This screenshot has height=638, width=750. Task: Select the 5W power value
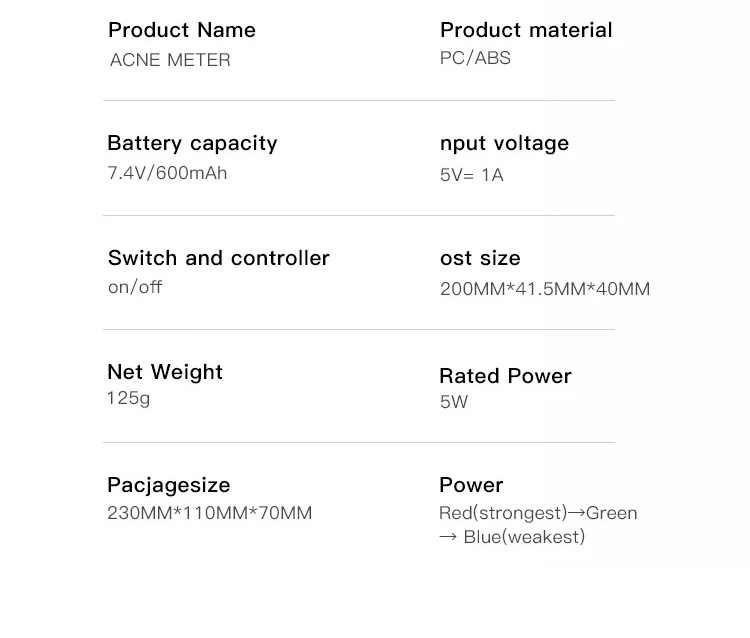[453, 402]
